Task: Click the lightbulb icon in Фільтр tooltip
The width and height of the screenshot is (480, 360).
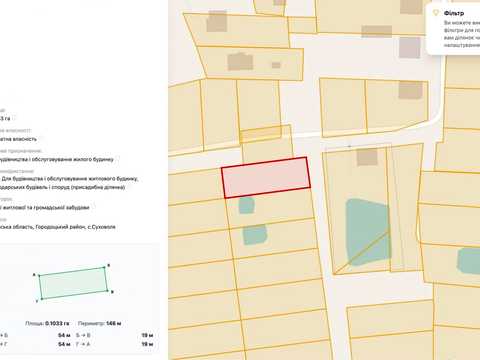Action: coord(435,13)
